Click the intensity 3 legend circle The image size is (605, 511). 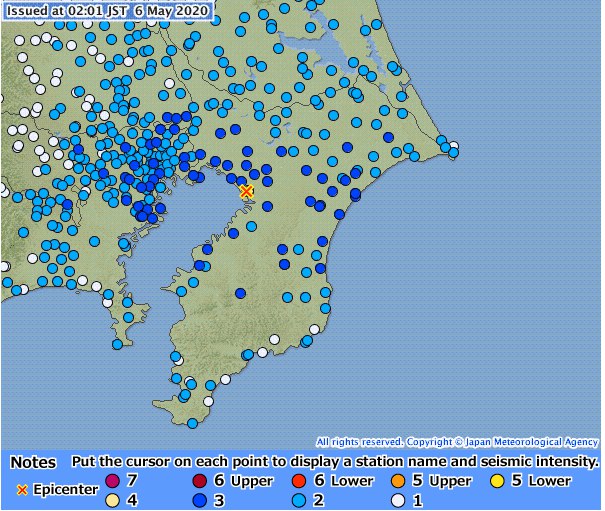[x=199, y=501]
